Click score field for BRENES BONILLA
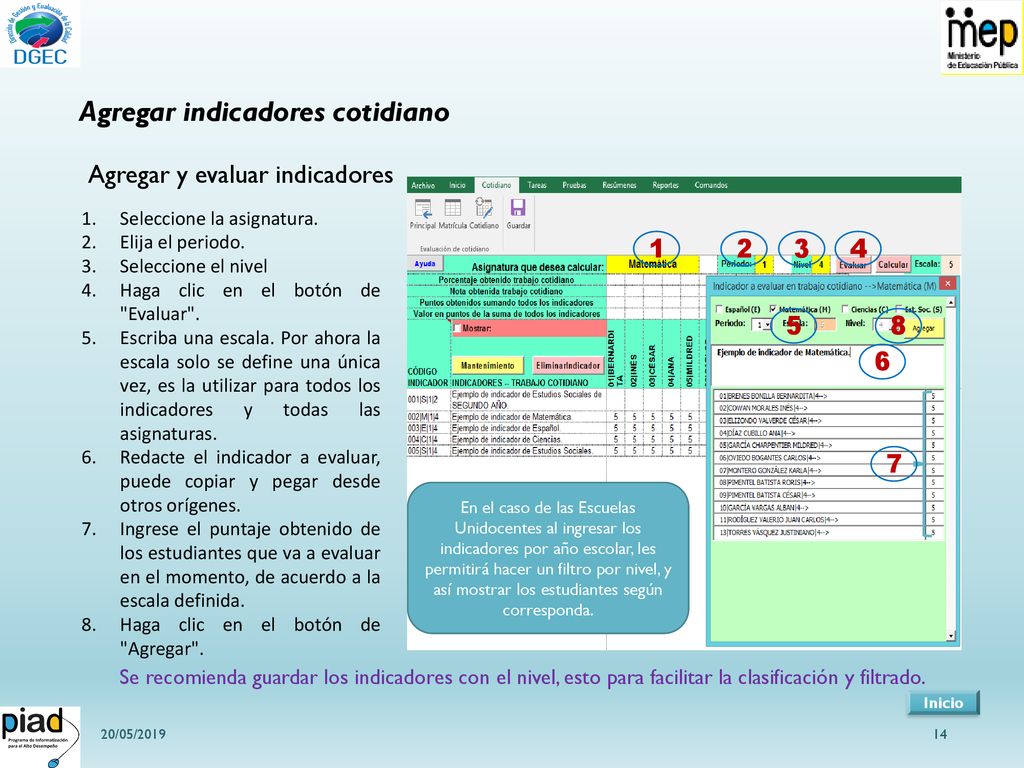1024x768 pixels. click(934, 396)
